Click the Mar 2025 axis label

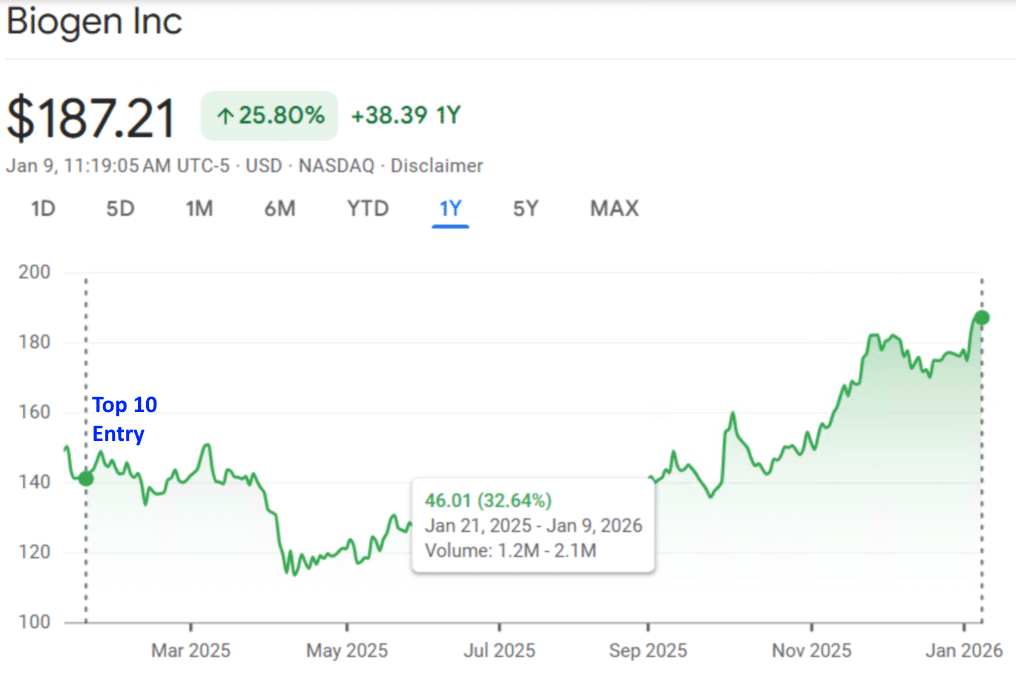tap(190, 651)
